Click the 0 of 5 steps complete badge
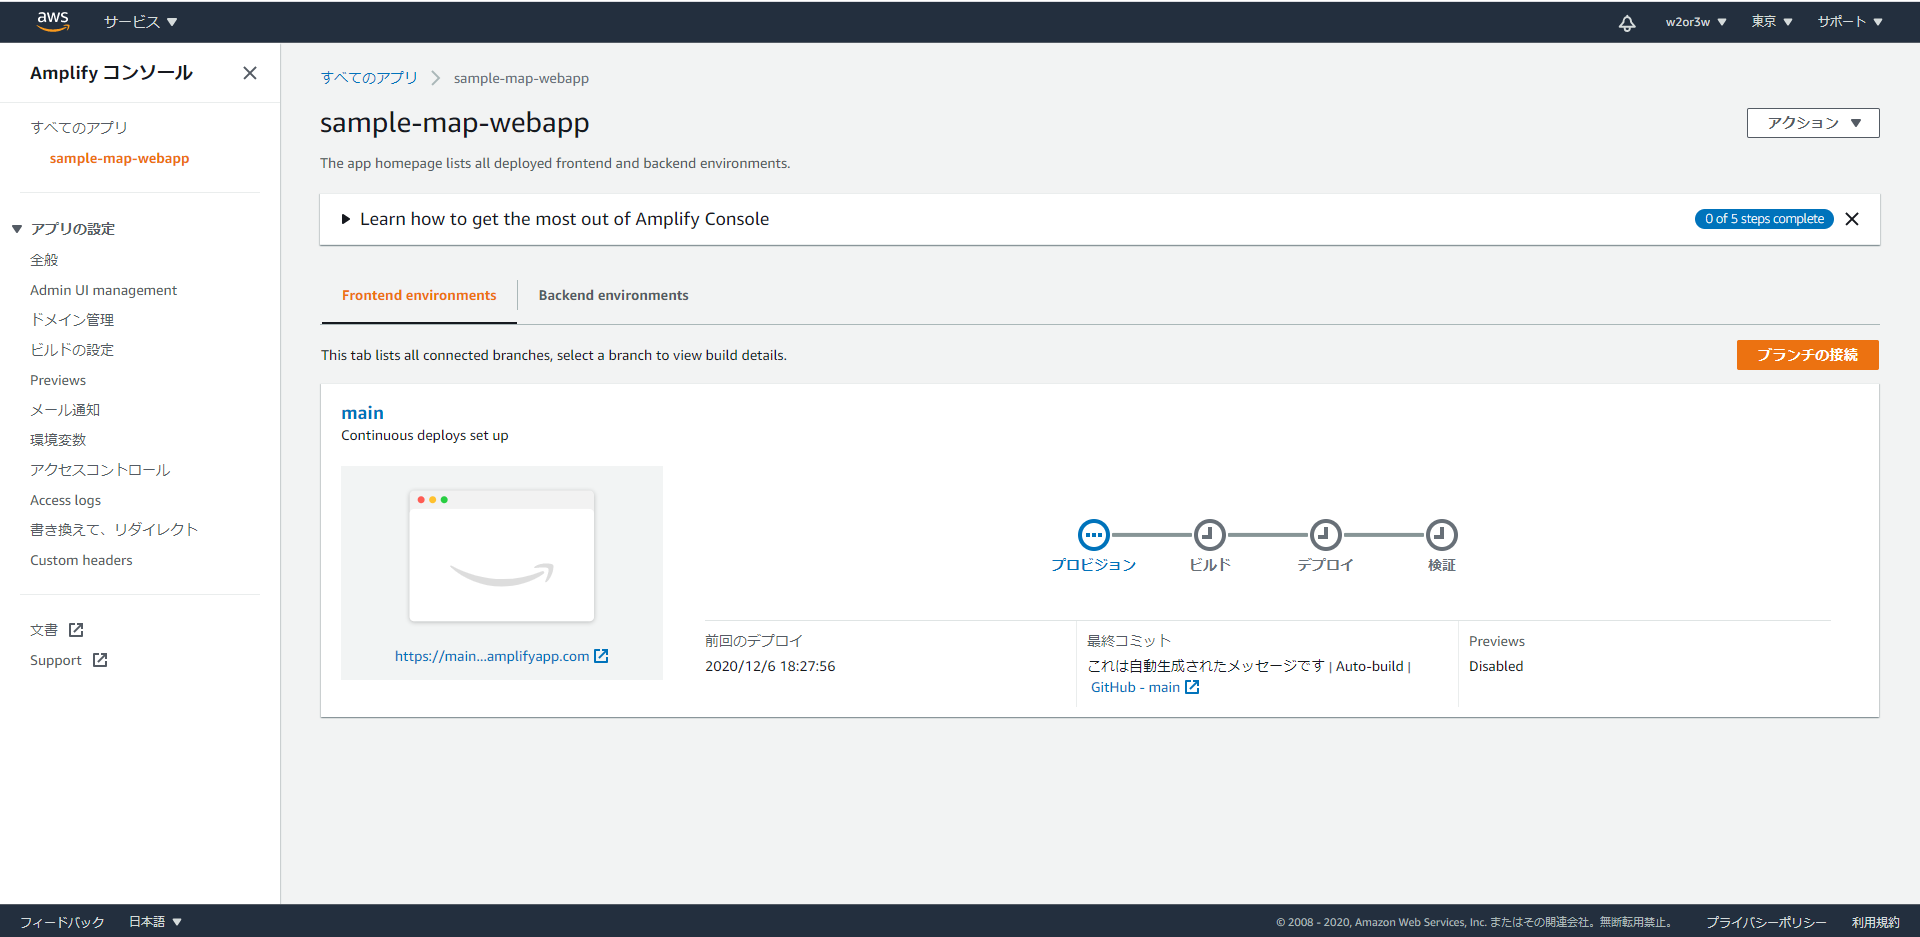Image resolution: width=1920 pixels, height=937 pixels. (1764, 219)
